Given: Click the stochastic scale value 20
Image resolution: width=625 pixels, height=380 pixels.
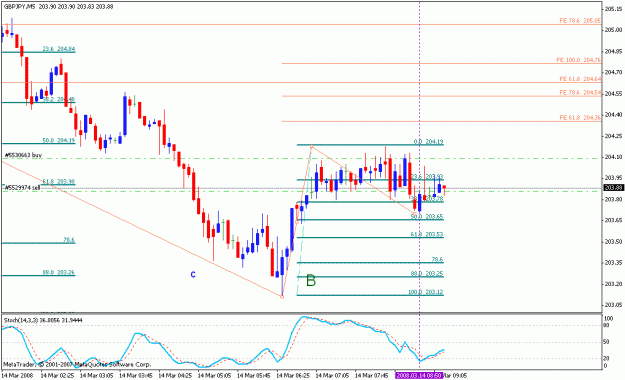Looking at the screenshot, I should pos(607,358).
